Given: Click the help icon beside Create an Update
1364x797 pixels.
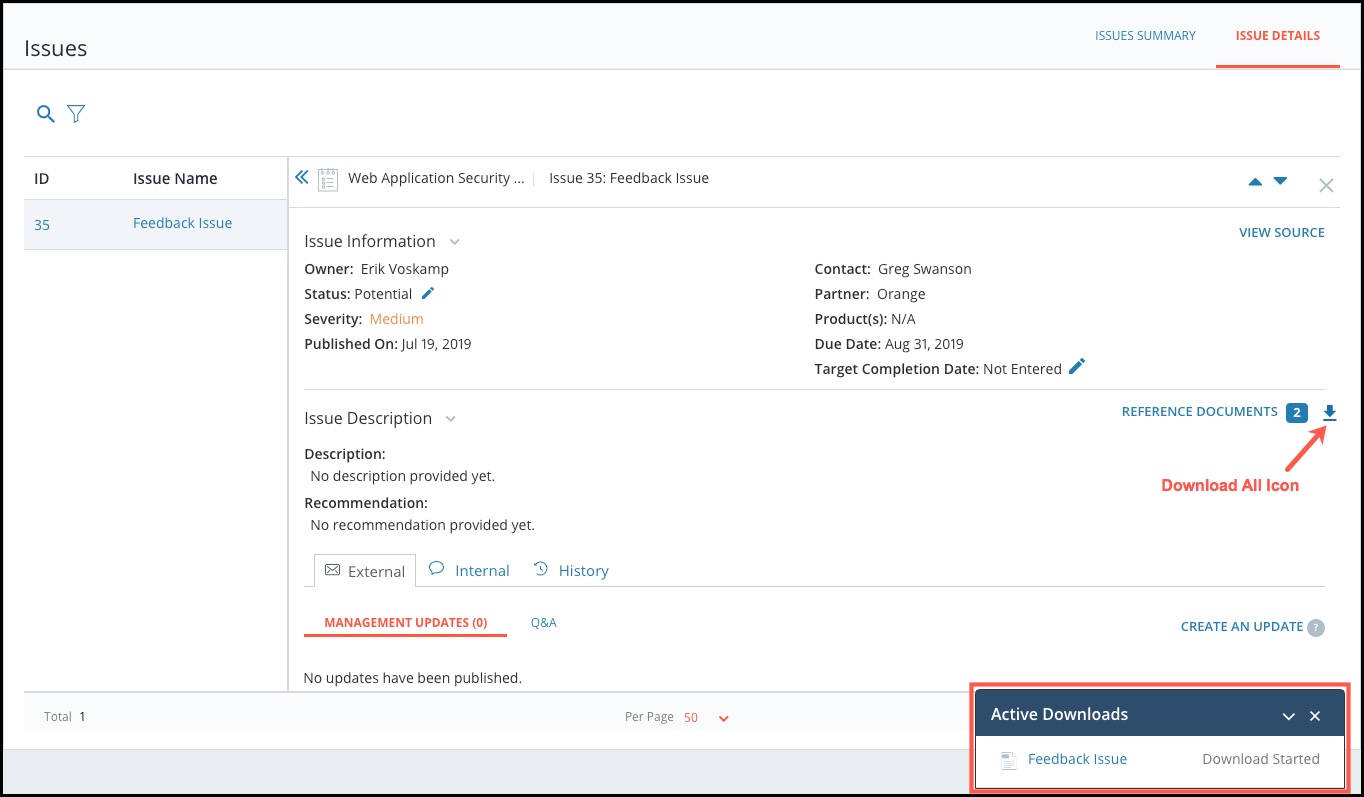Looking at the screenshot, I should (x=1316, y=628).
